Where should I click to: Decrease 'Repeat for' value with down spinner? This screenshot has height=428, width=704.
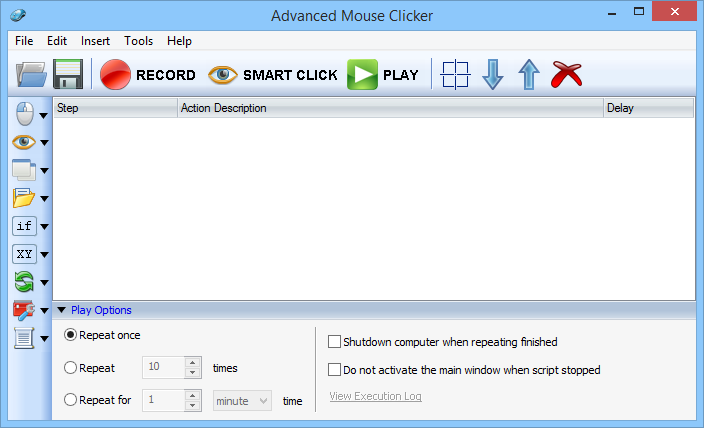coord(193,406)
